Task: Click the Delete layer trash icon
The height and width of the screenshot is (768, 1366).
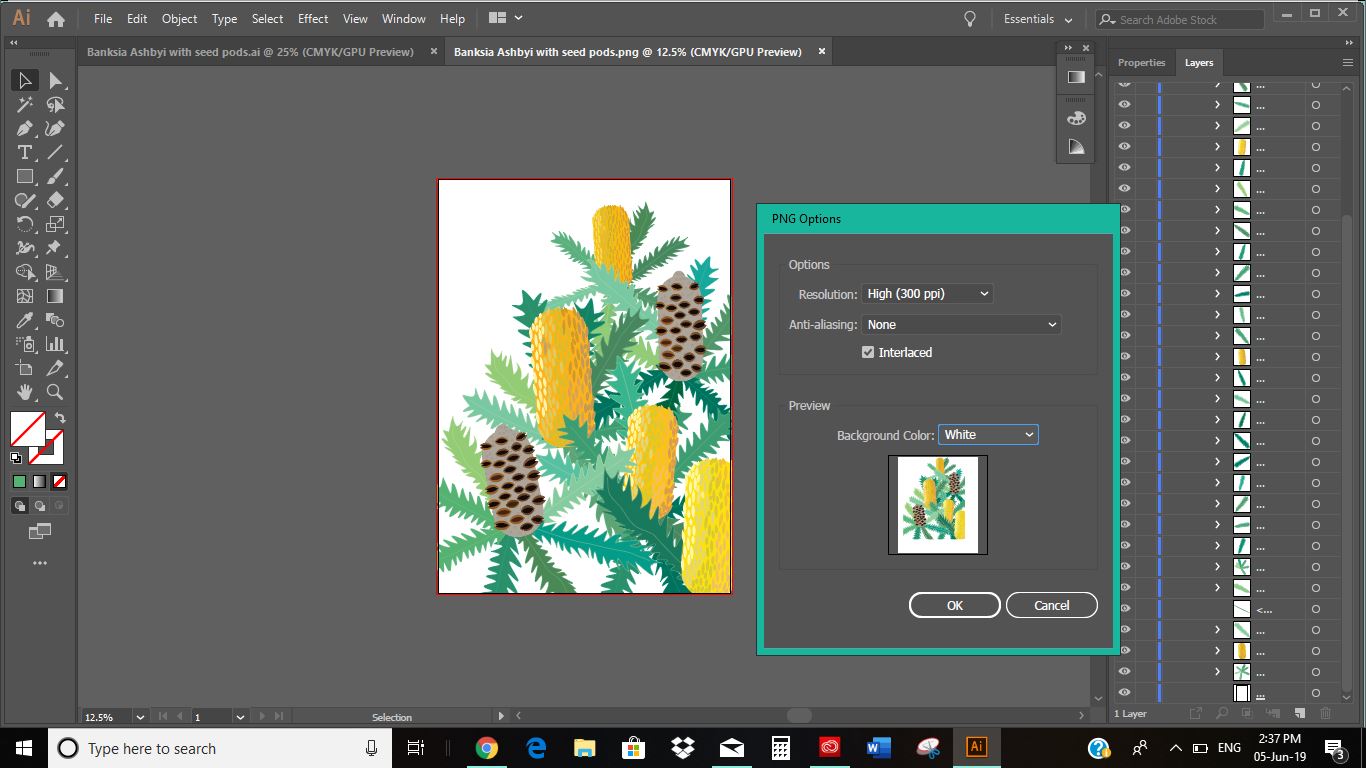Action: [1326, 713]
